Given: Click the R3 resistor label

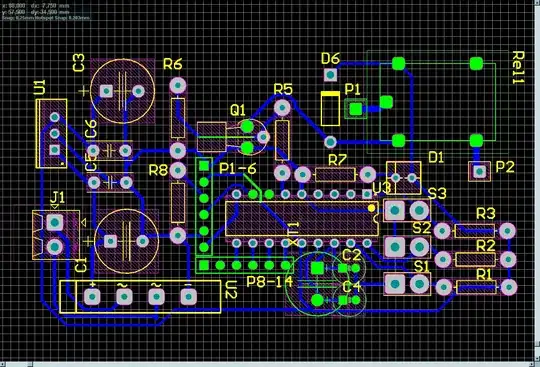Looking at the screenshot, I should click(486, 214).
